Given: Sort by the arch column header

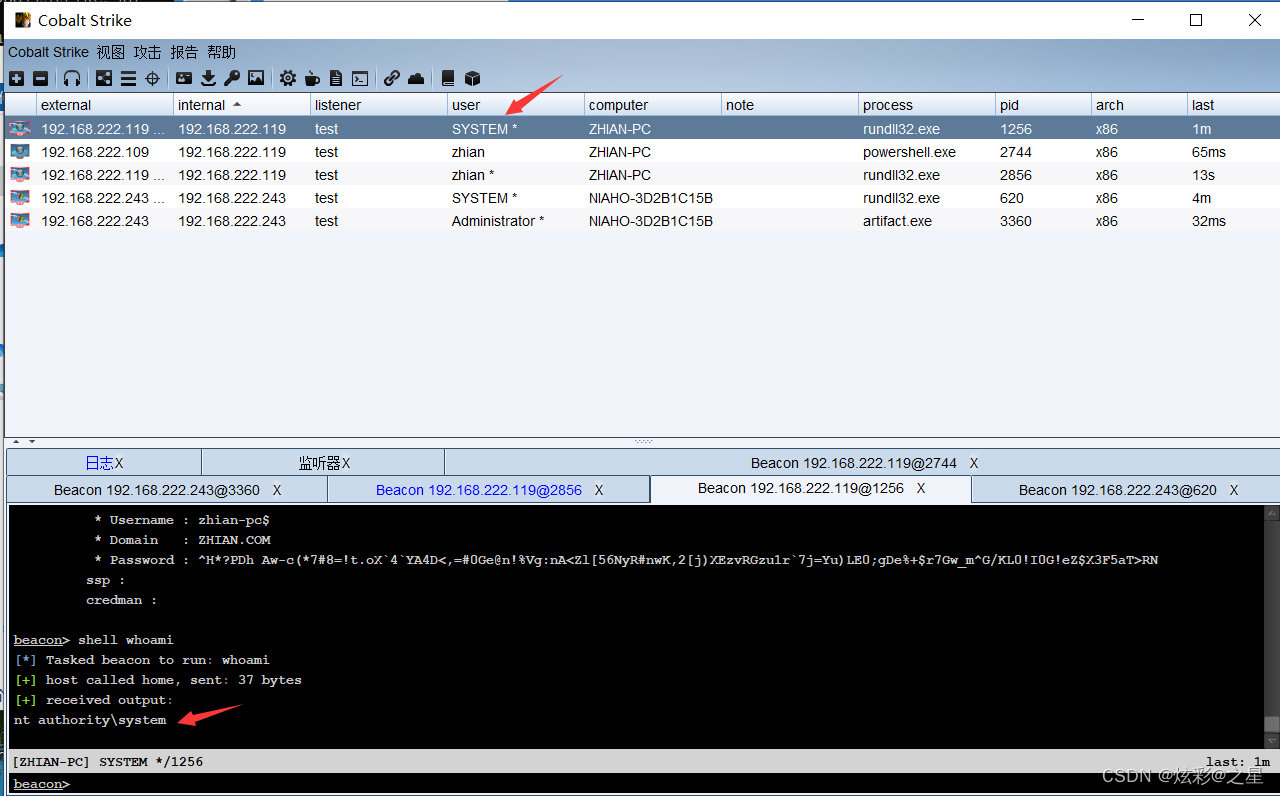Looking at the screenshot, I should tap(1139, 104).
